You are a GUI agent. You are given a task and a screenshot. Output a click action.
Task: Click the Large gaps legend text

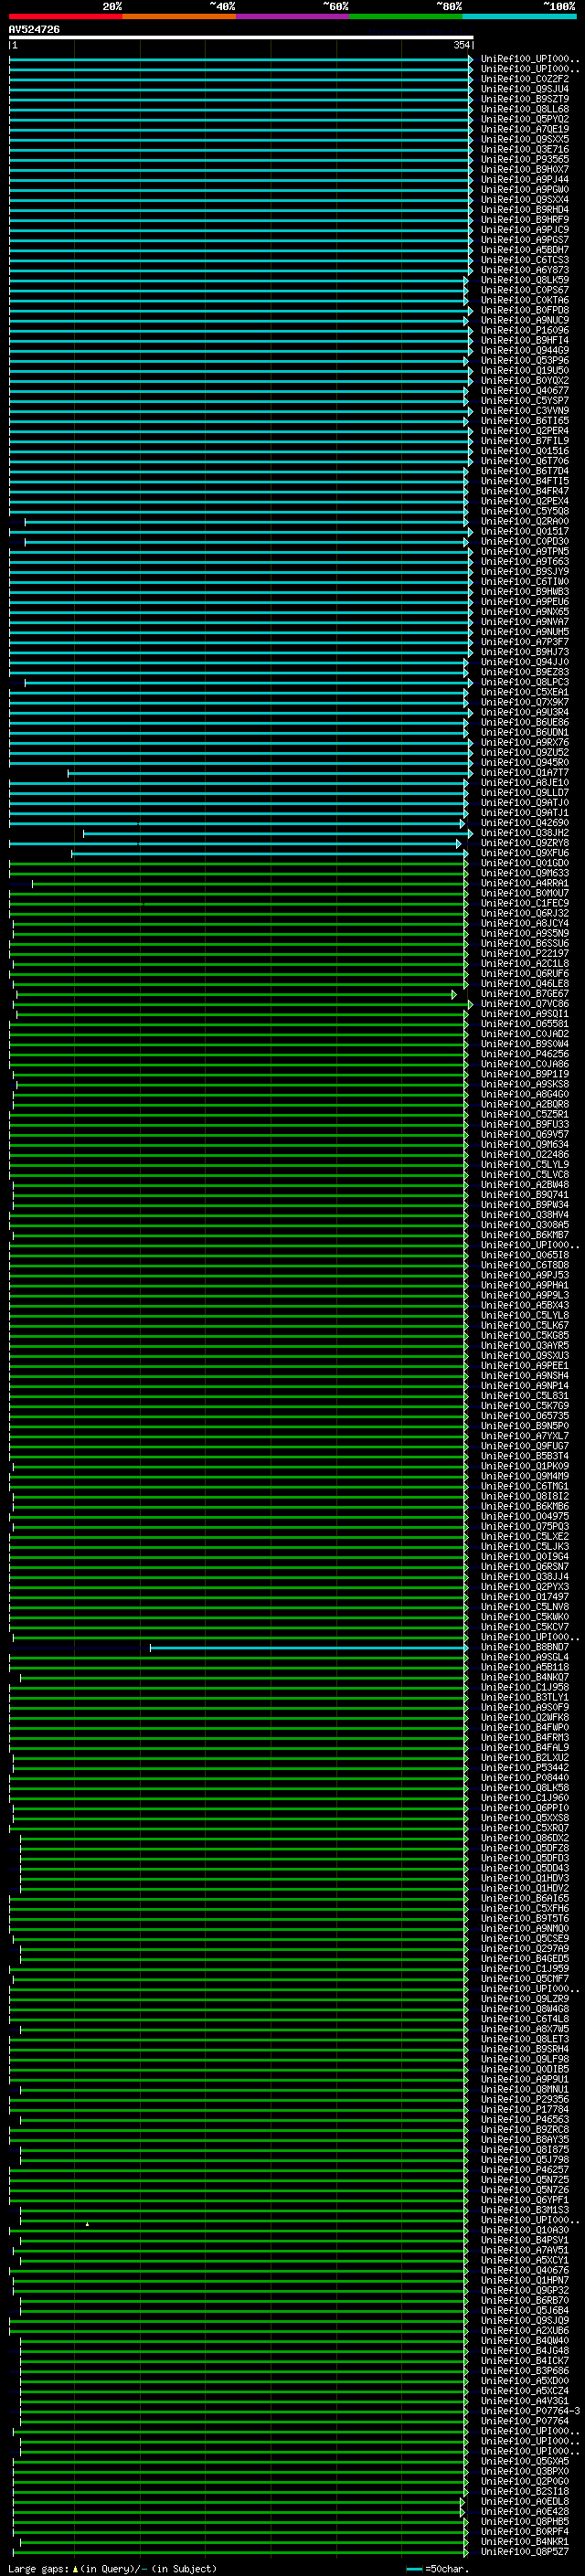pyautogui.click(x=112, y=2569)
